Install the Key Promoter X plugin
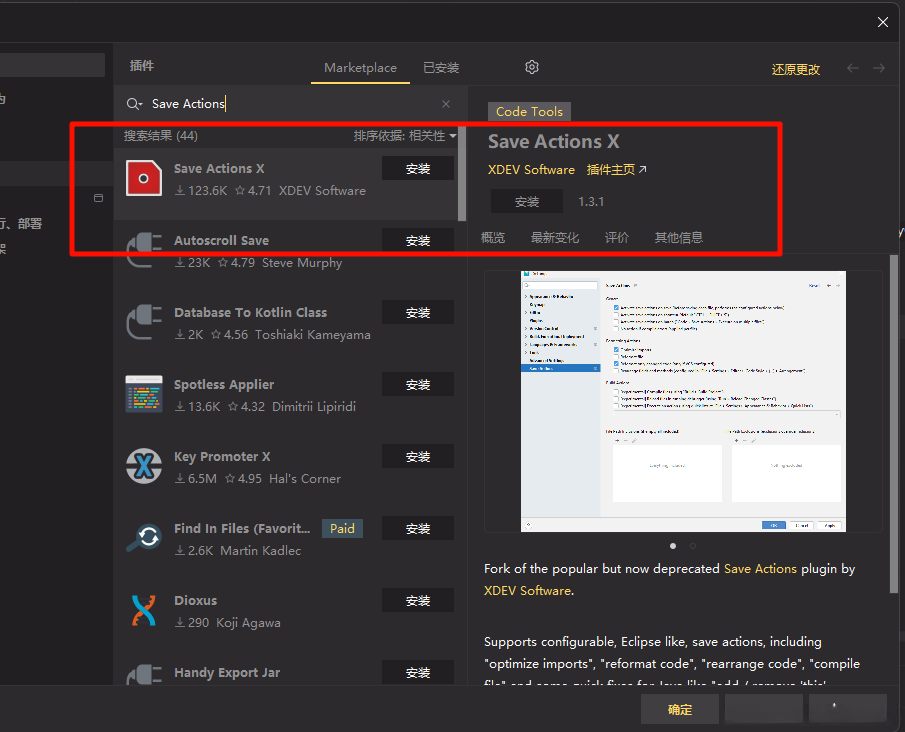Viewport: 905px width, 732px height. click(418, 457)
